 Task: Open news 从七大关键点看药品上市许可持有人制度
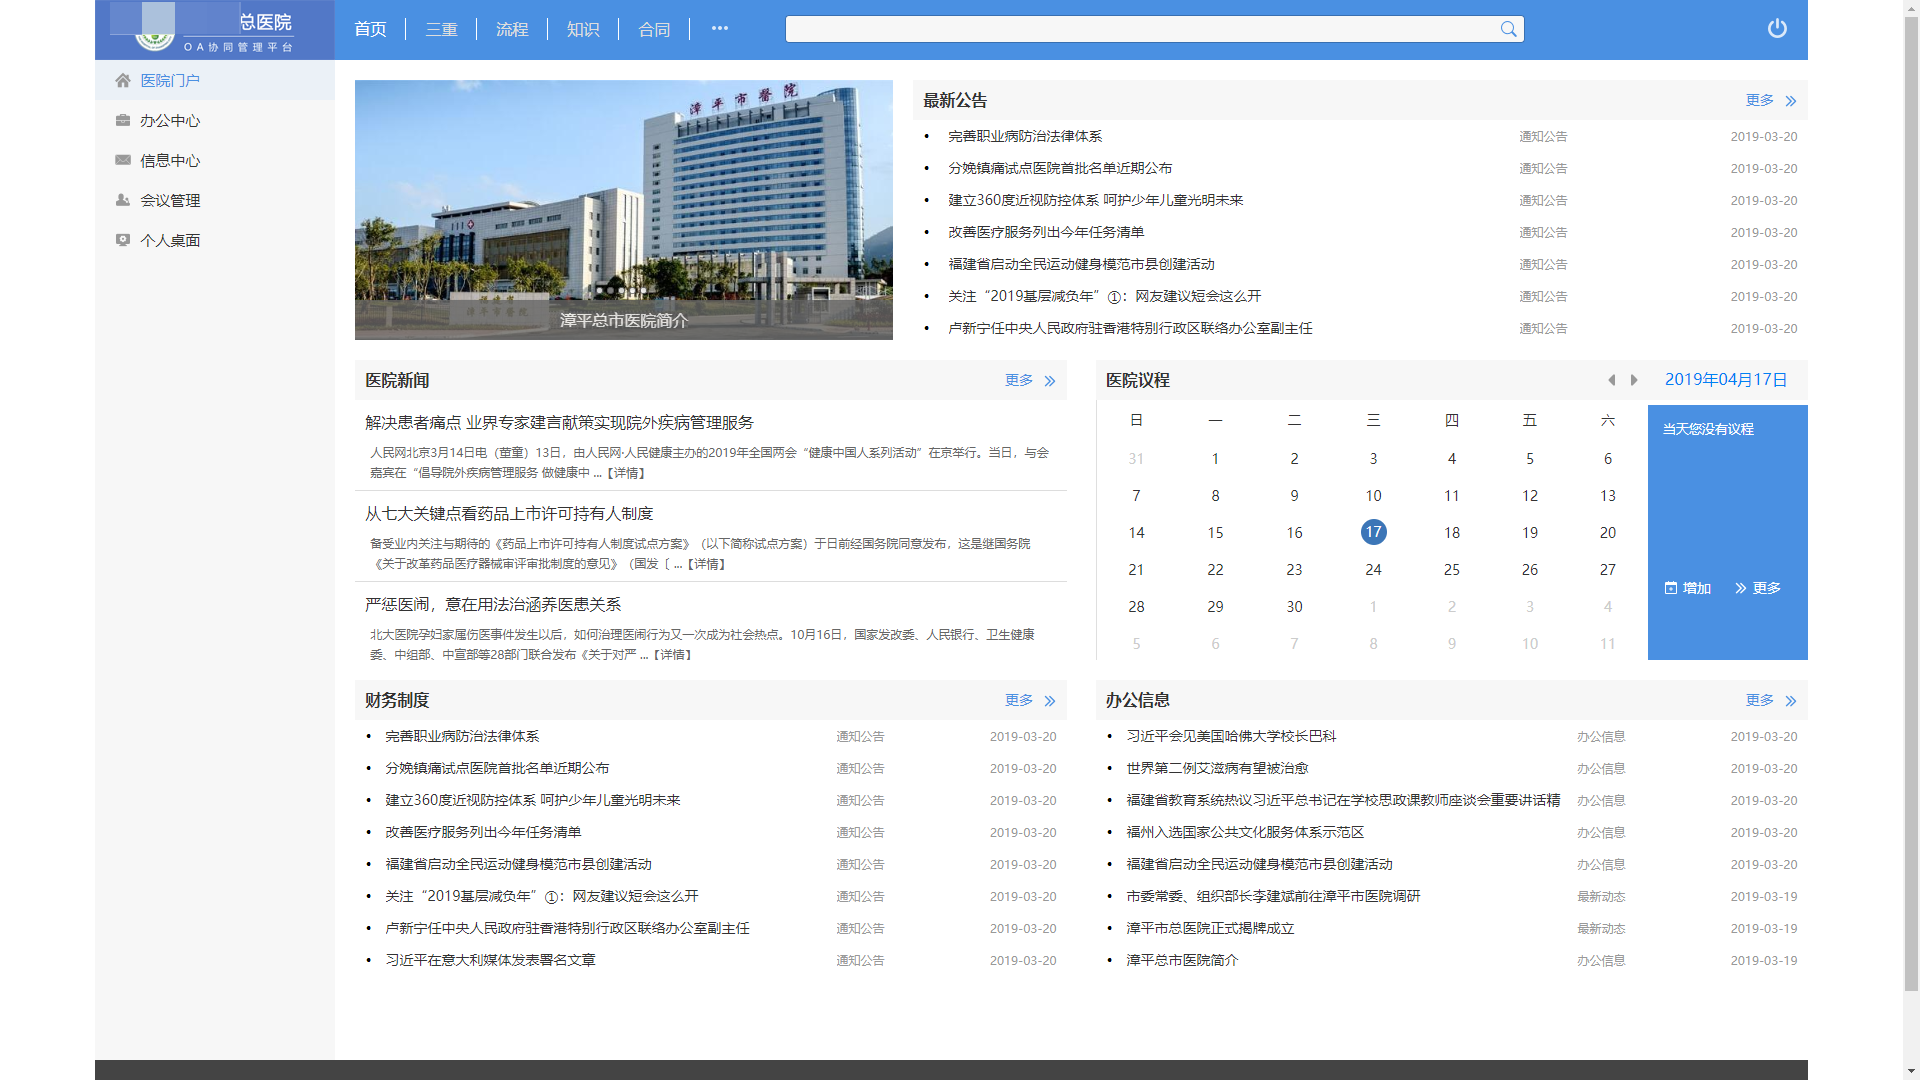click(509, 513)
